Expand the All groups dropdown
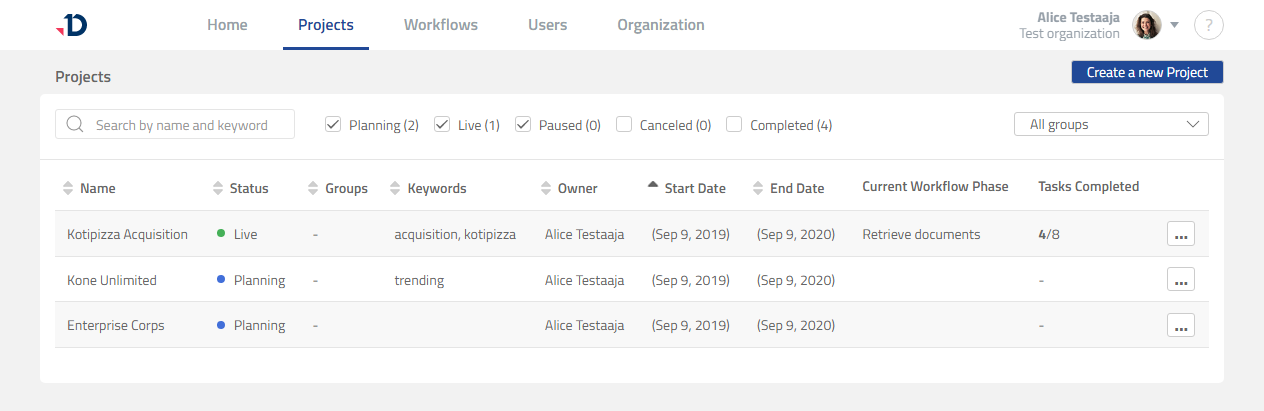Image resolution: width=1264 pixels, height=411 pixels. coord(1111,125)
